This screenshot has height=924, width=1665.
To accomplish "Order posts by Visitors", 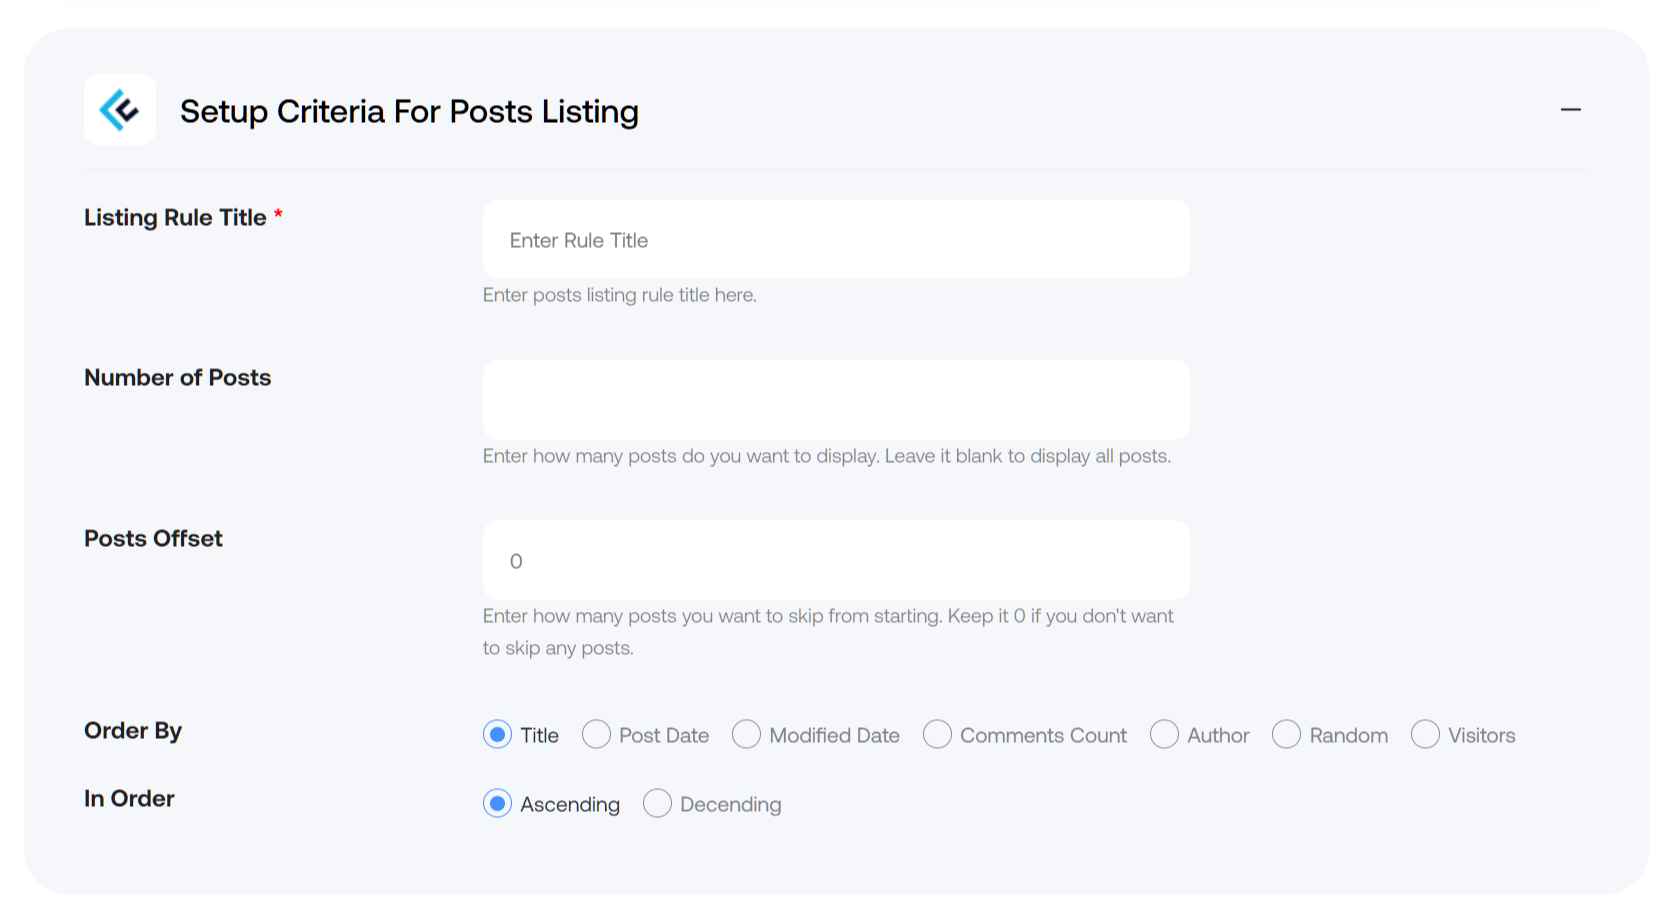I will (x=1425, y=735).
